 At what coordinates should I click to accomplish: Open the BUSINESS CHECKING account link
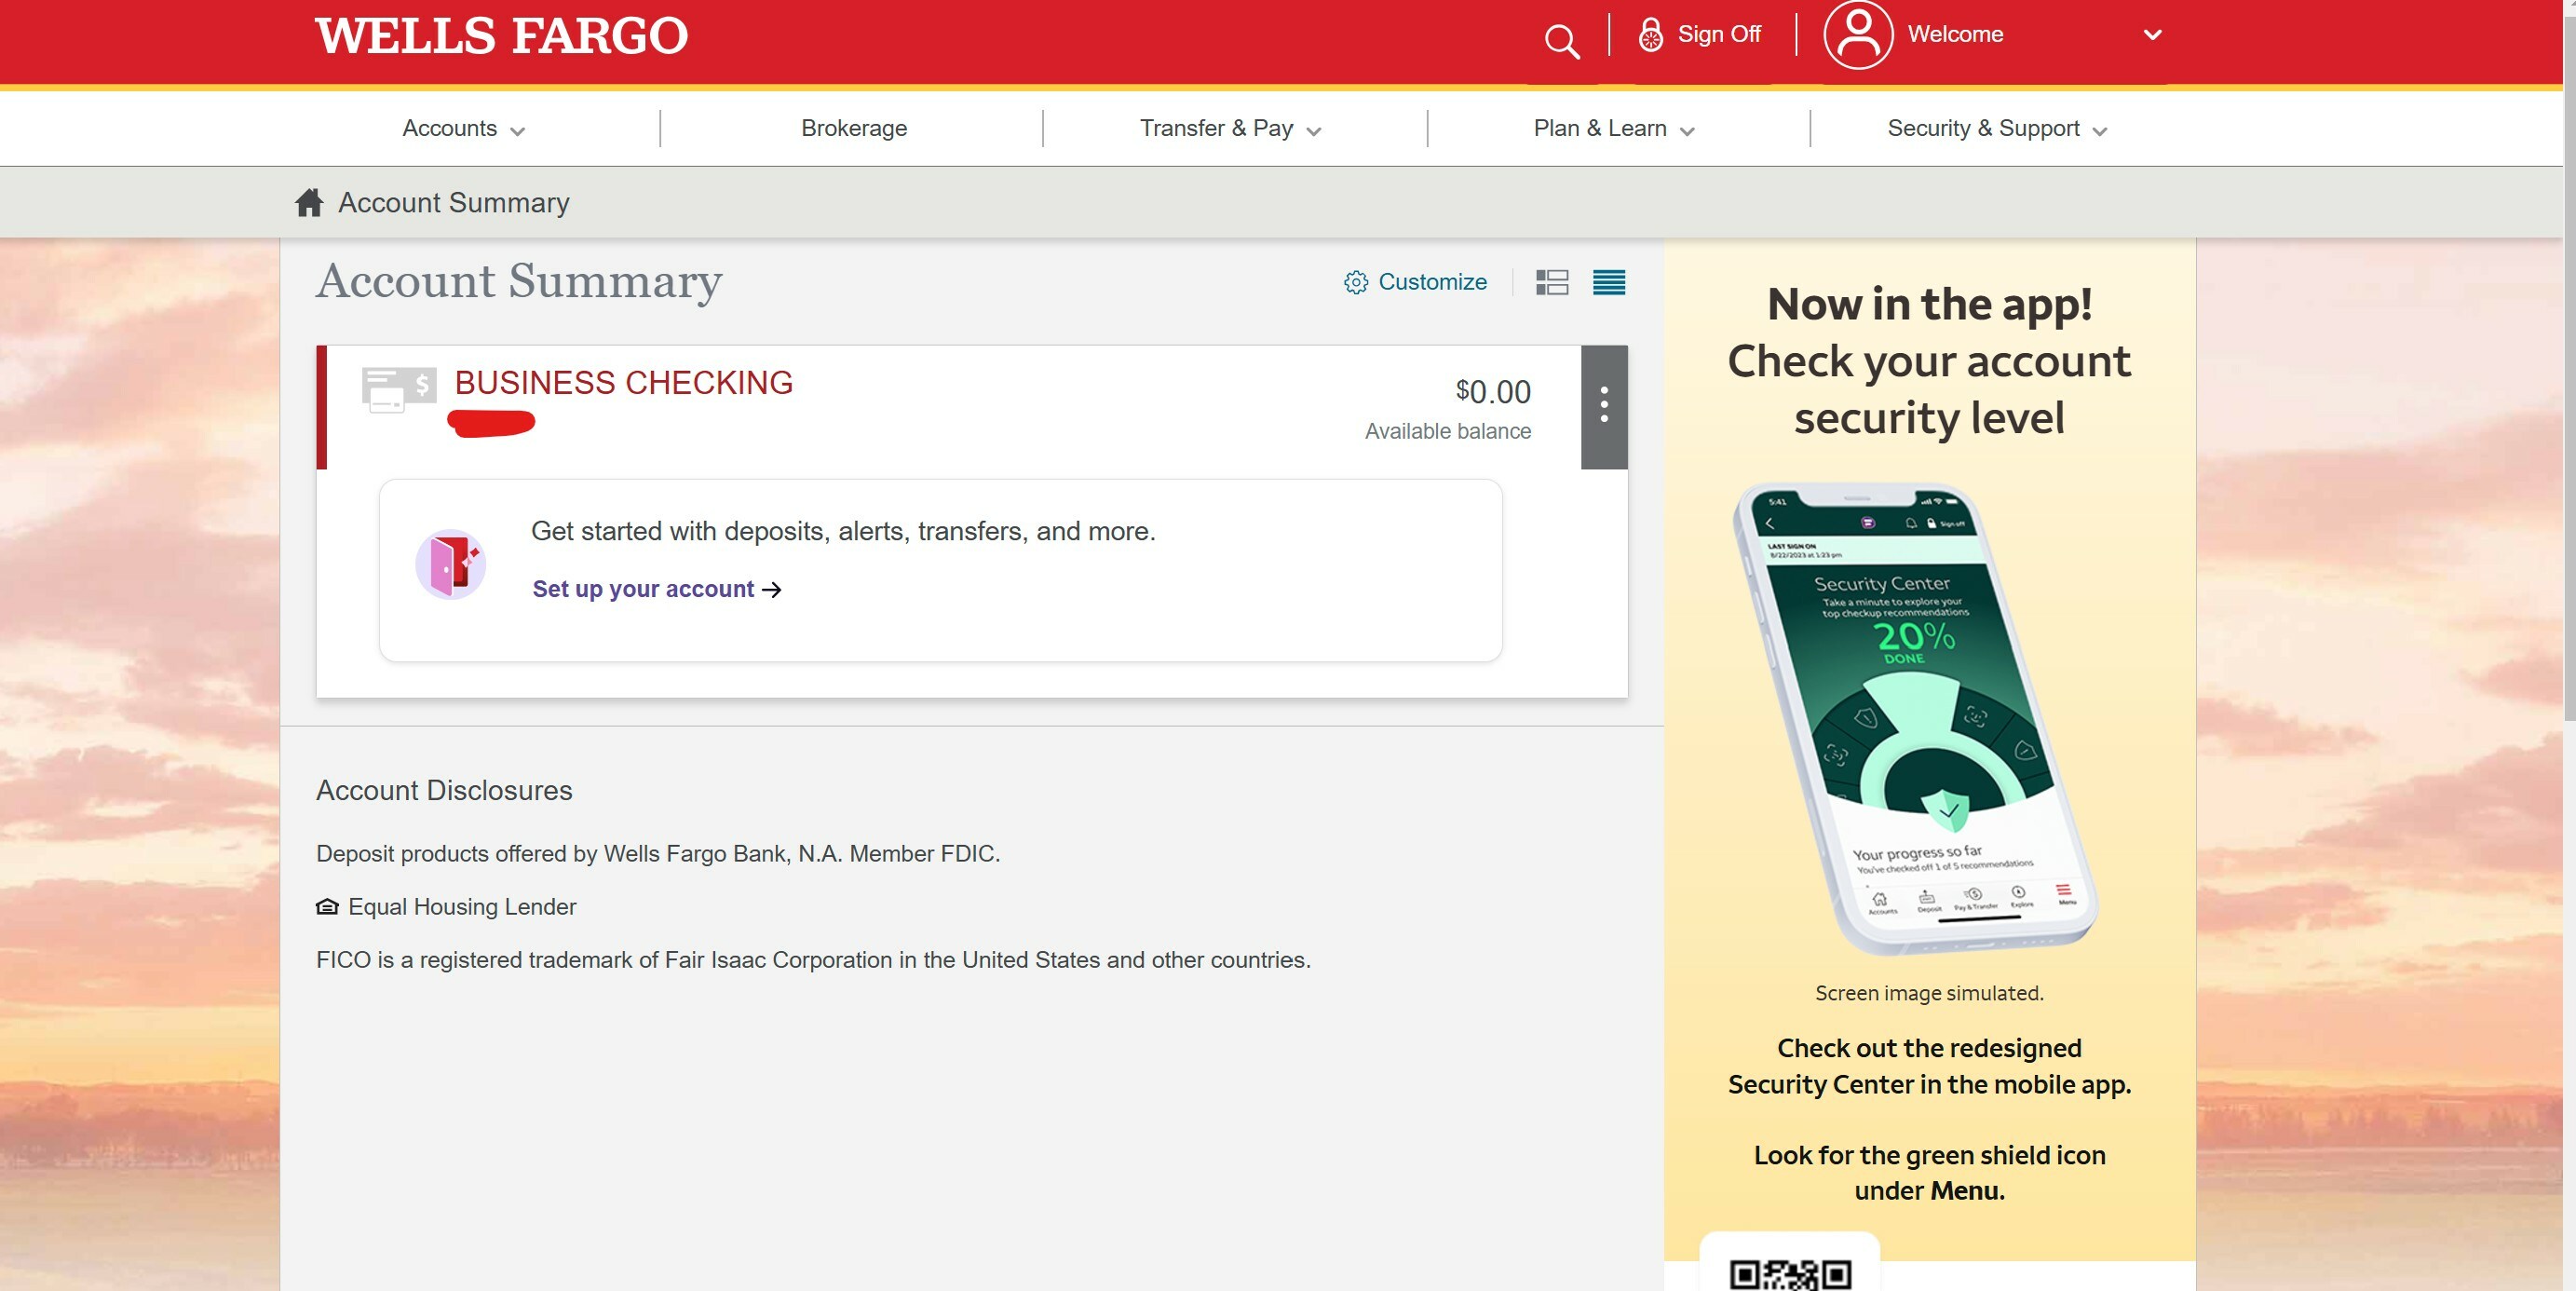click(624, 382)
